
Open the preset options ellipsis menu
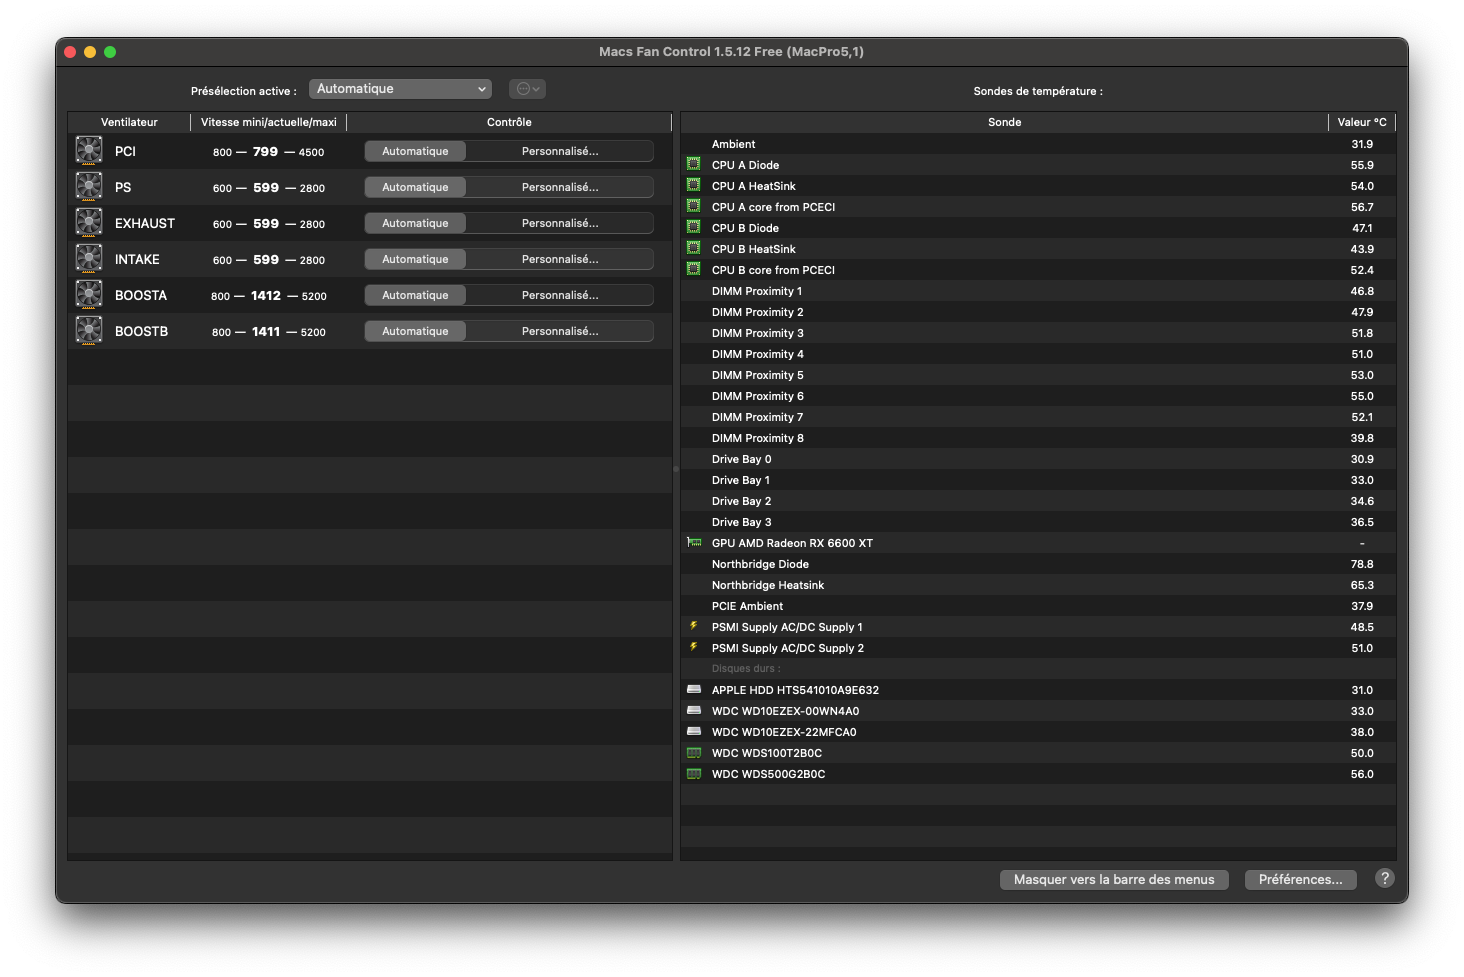(x=527, y=89)
